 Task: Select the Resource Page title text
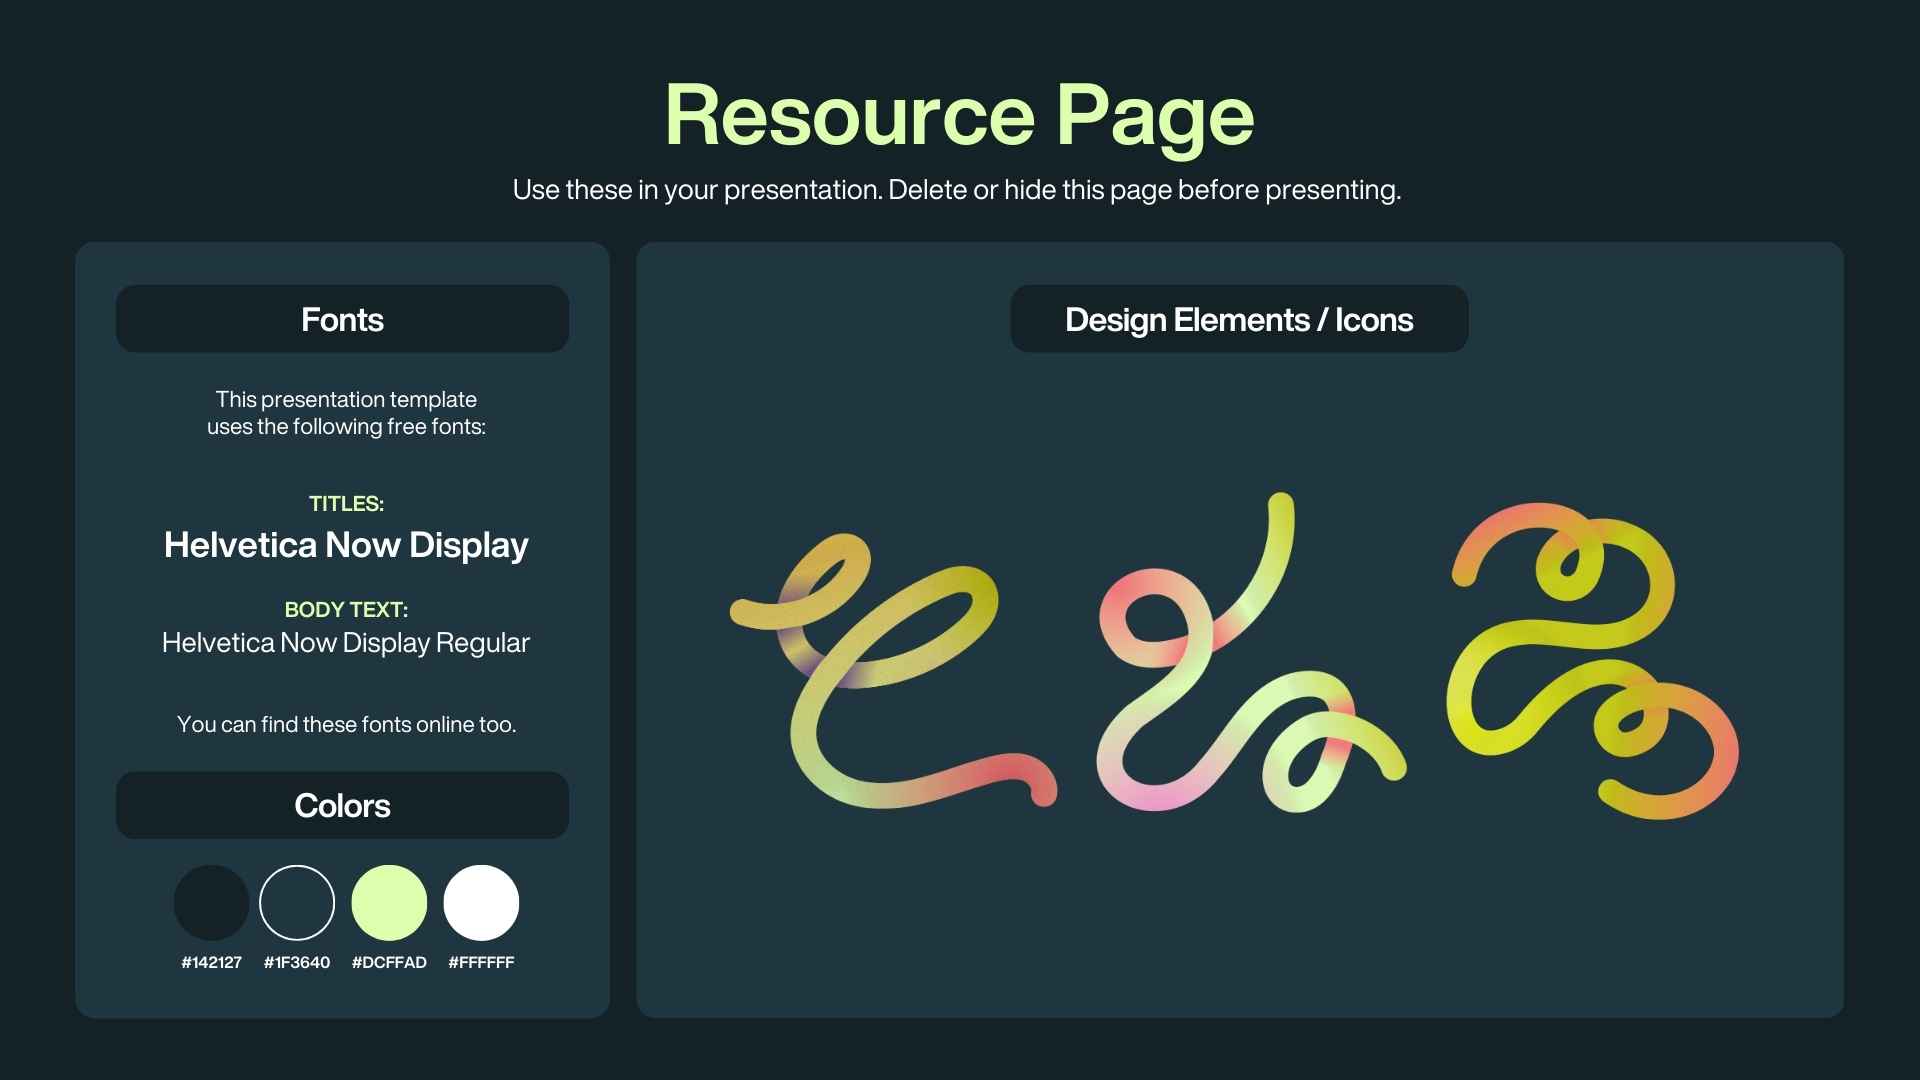958,115
